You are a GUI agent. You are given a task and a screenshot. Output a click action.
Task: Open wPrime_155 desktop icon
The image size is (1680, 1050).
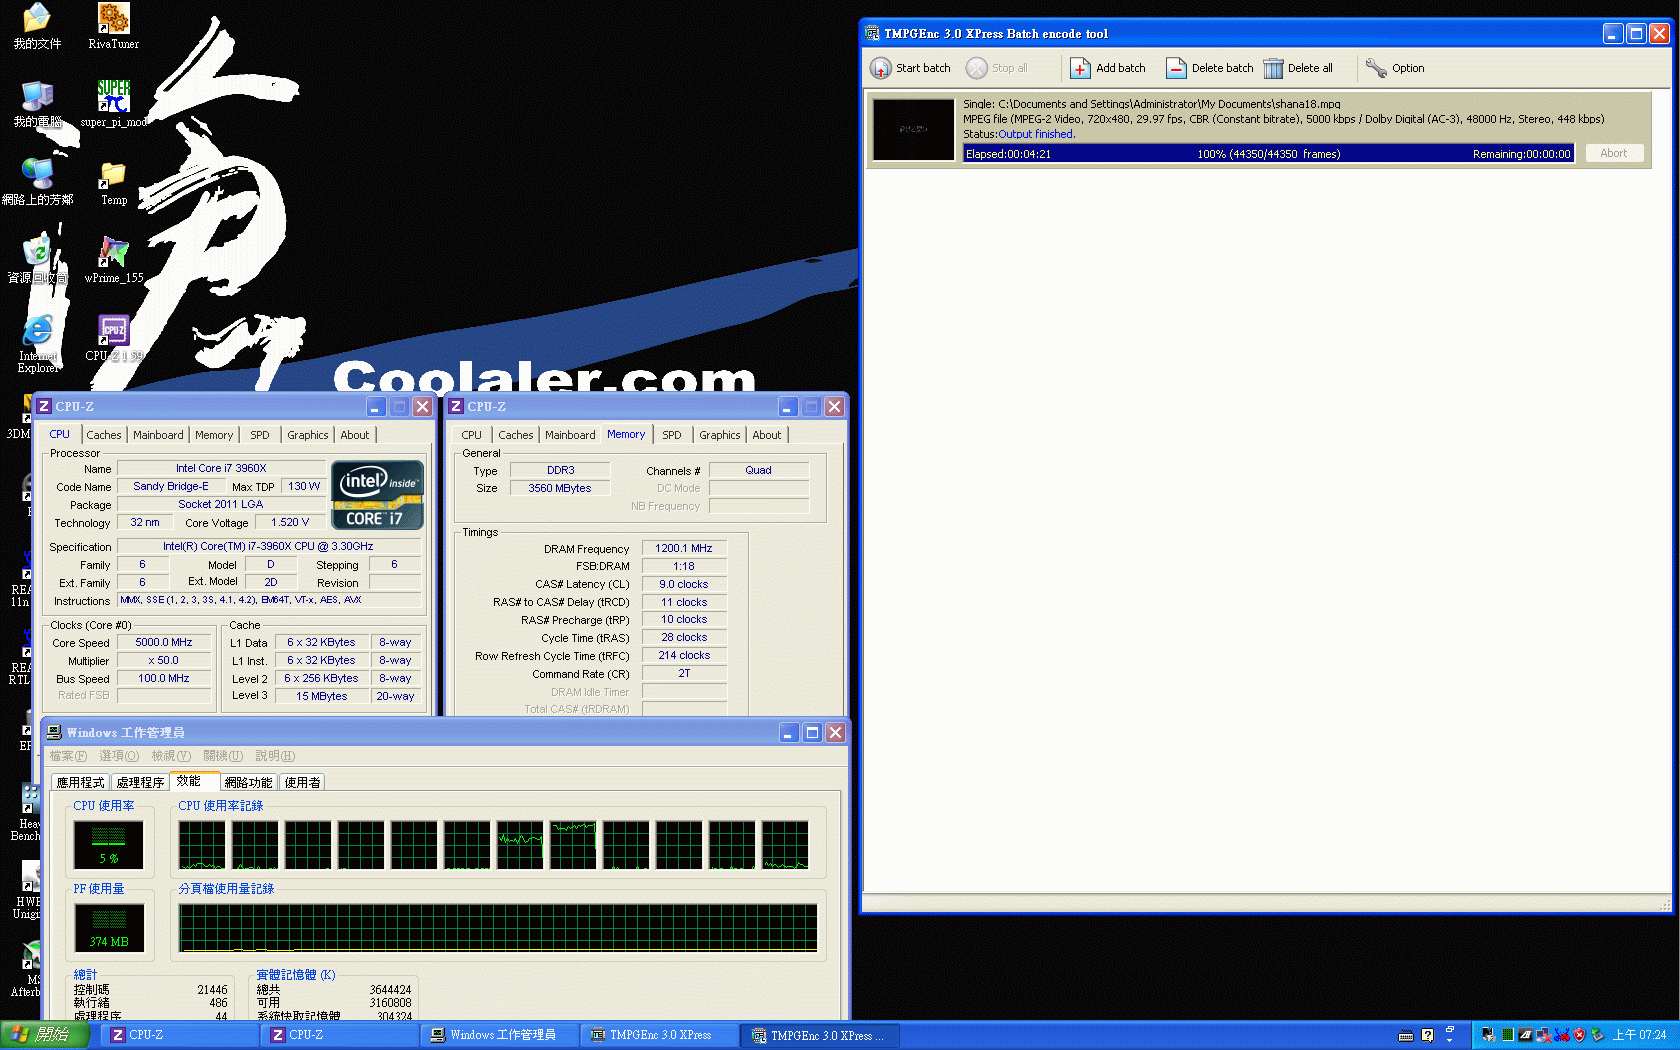click(x=113, y=252)
